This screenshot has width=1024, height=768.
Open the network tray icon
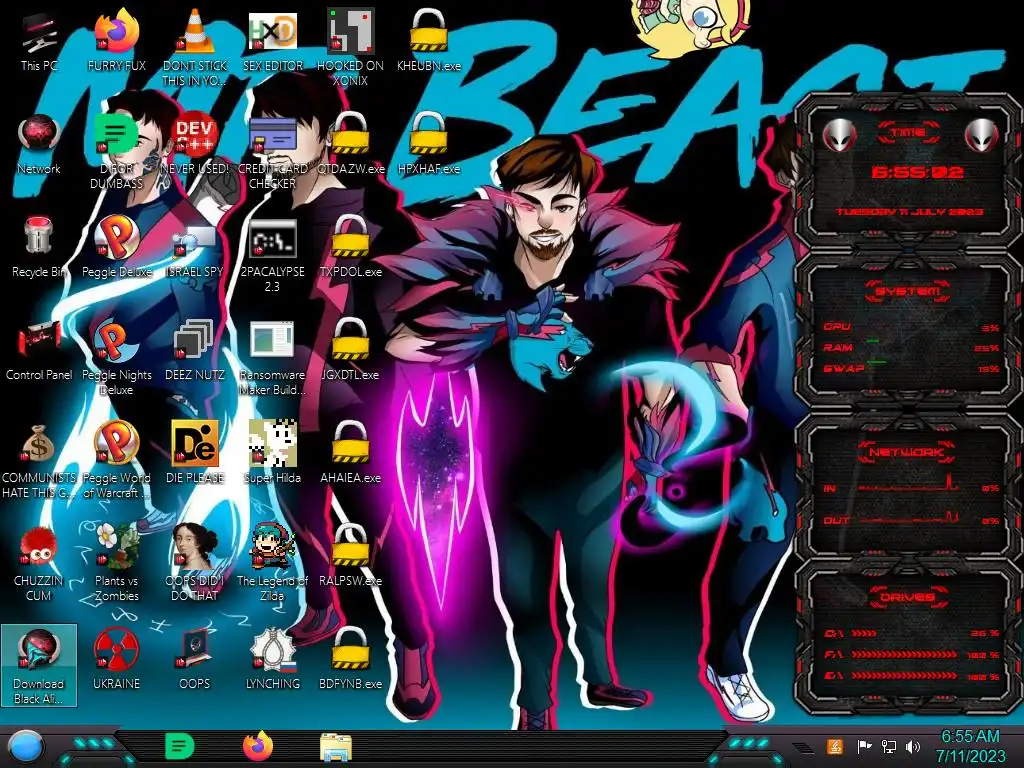click(x=889, y=746)
